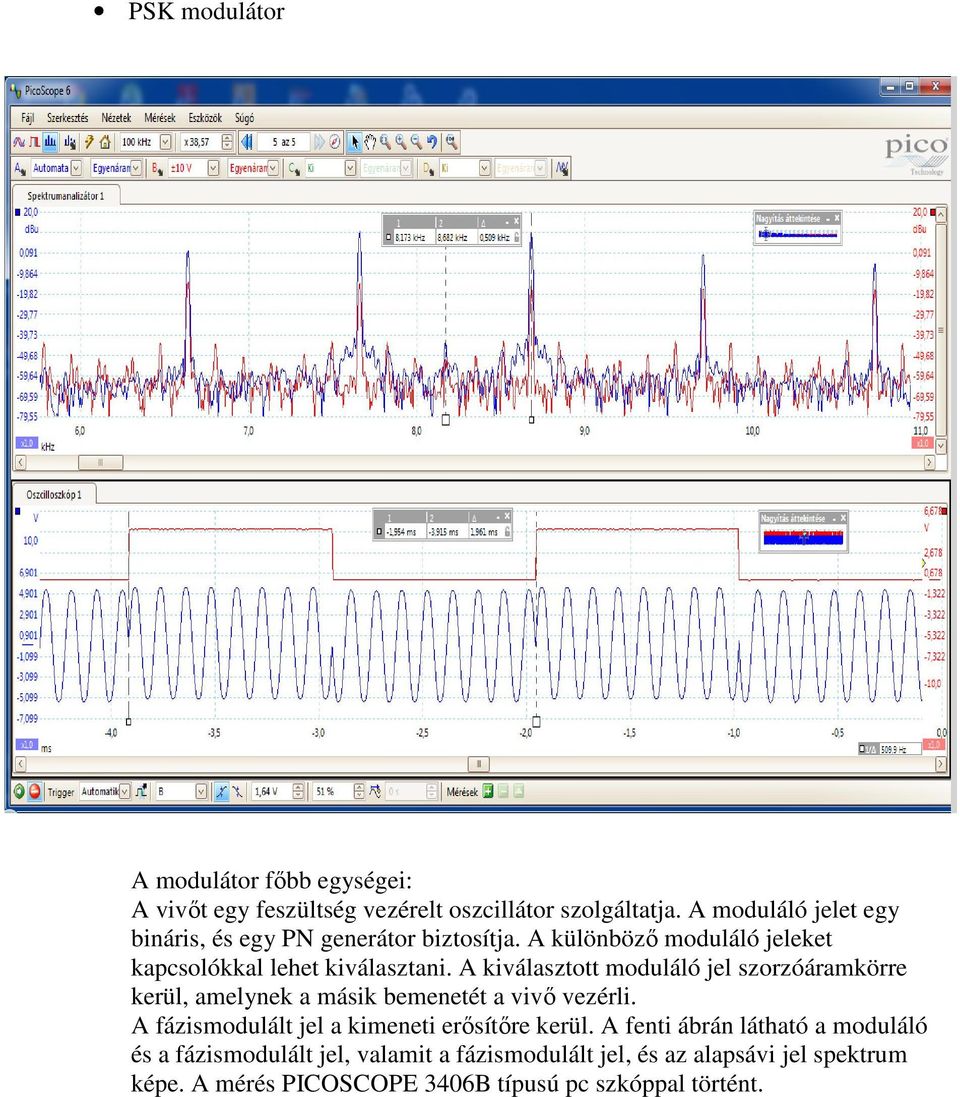Open channel B options button
The width and height of the screenshot is (960, 1097).
[x=157, y=168]
